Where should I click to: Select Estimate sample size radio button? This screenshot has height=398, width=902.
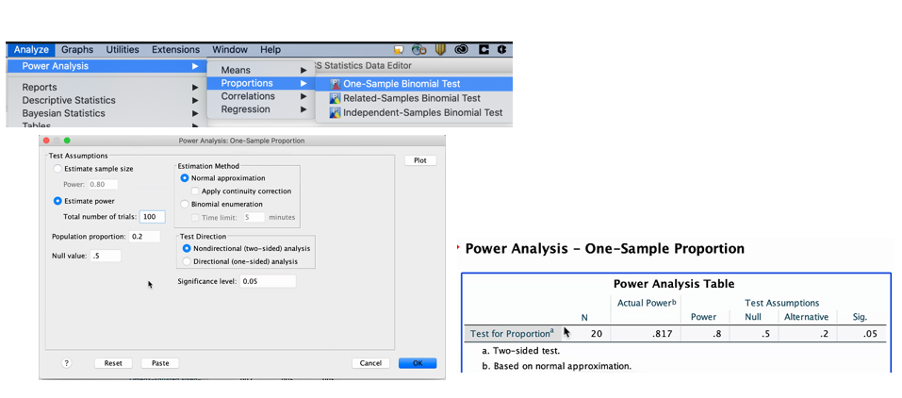tap(58, 169)
